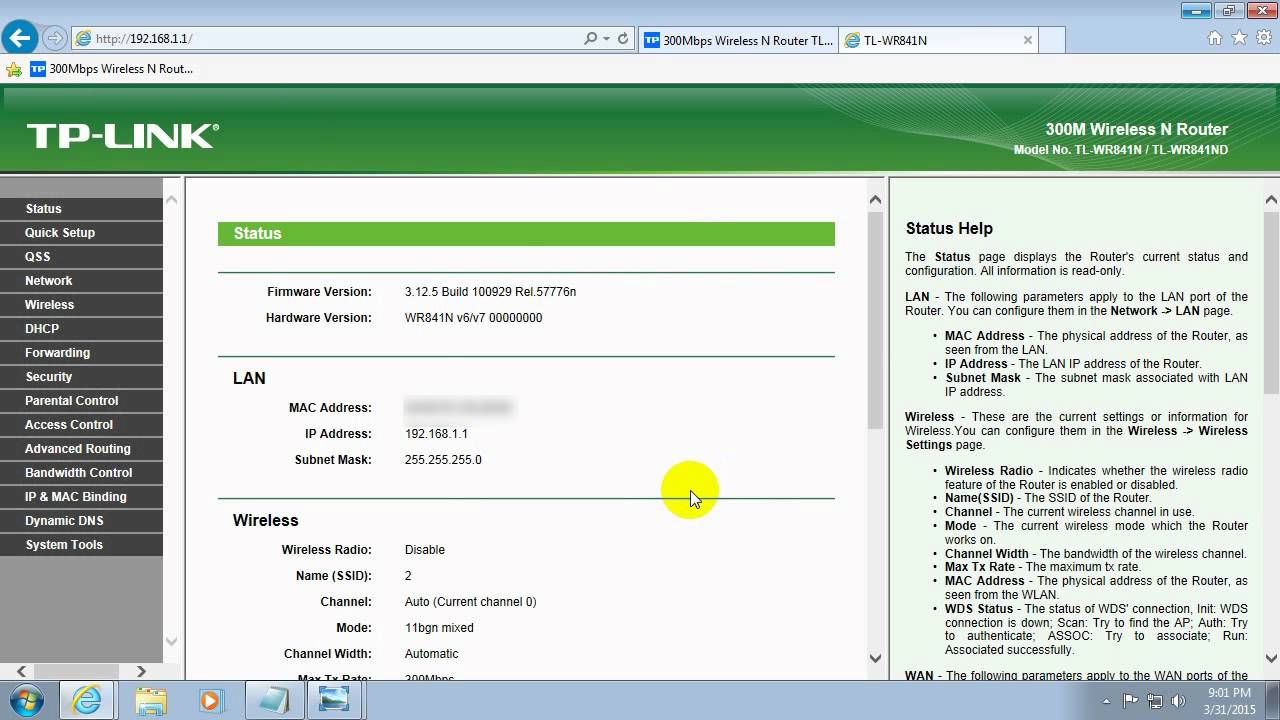Click the network tray icon

1155,700
